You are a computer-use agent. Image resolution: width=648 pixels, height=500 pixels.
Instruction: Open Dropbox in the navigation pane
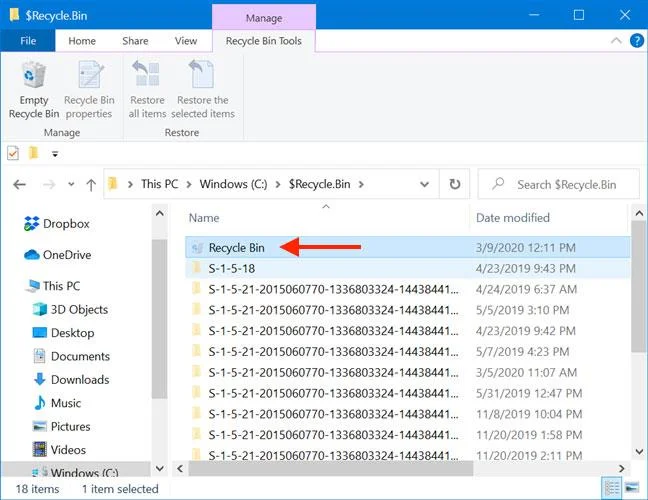[x=57, y=224]
